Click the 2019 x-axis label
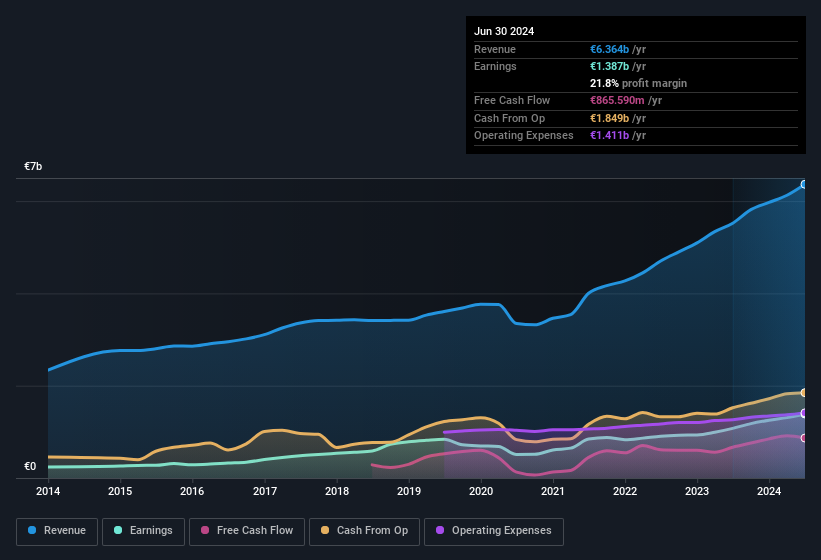 pos(409,491)
